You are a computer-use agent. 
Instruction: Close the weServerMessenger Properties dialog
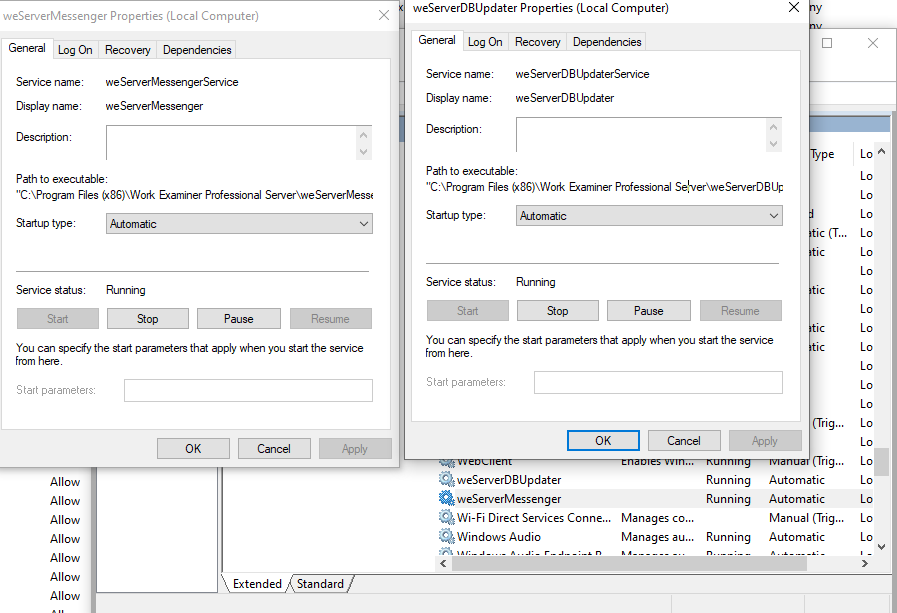pyautogui.click(x=384, y=16)
